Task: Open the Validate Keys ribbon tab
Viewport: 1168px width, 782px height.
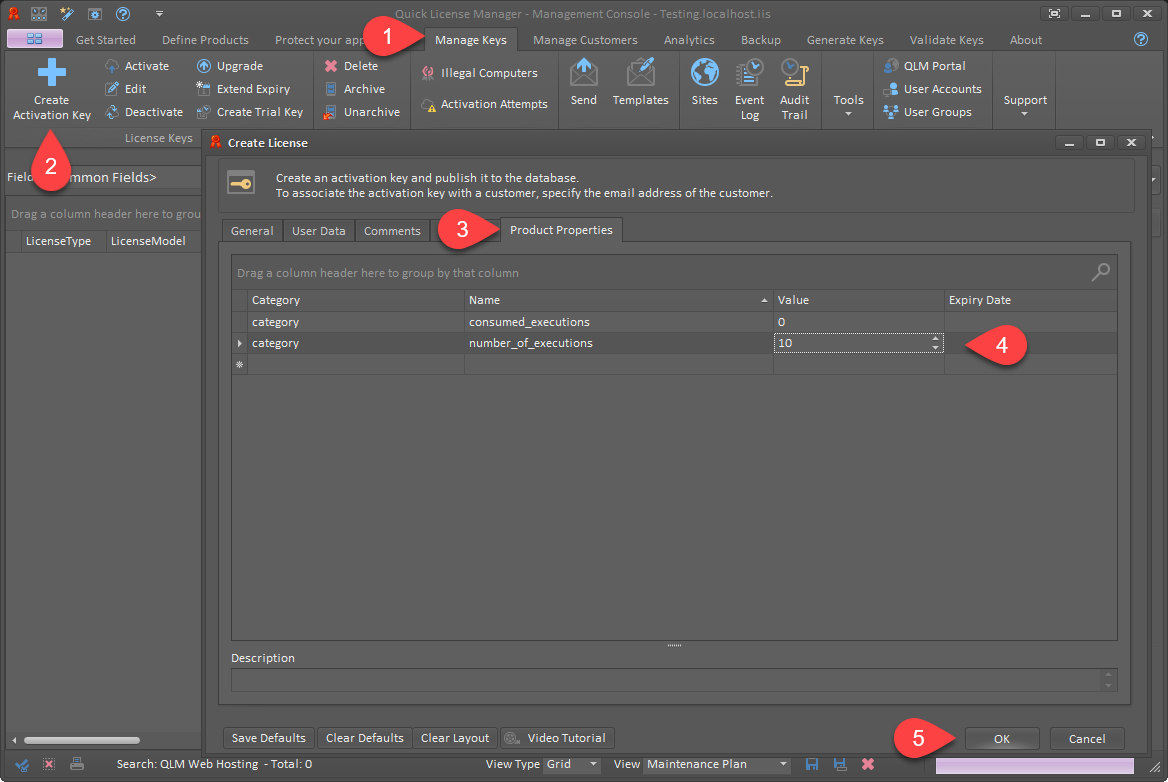Action: point(946,40)
